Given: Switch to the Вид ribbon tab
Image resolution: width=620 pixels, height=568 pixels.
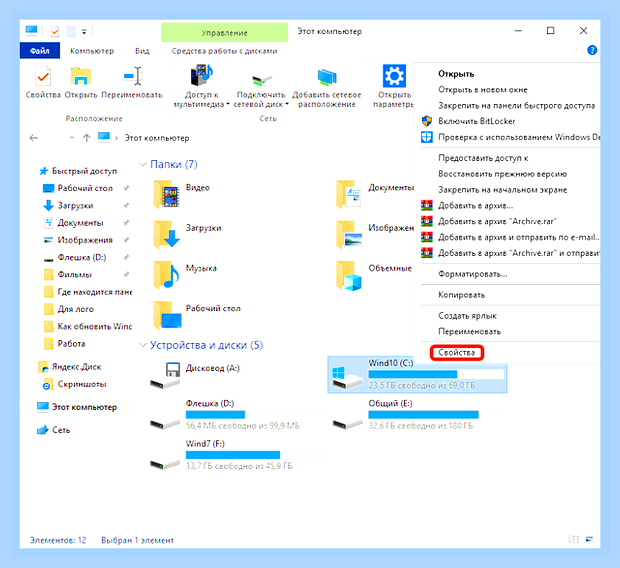Looking at the screenshot, I should point(142,51).
